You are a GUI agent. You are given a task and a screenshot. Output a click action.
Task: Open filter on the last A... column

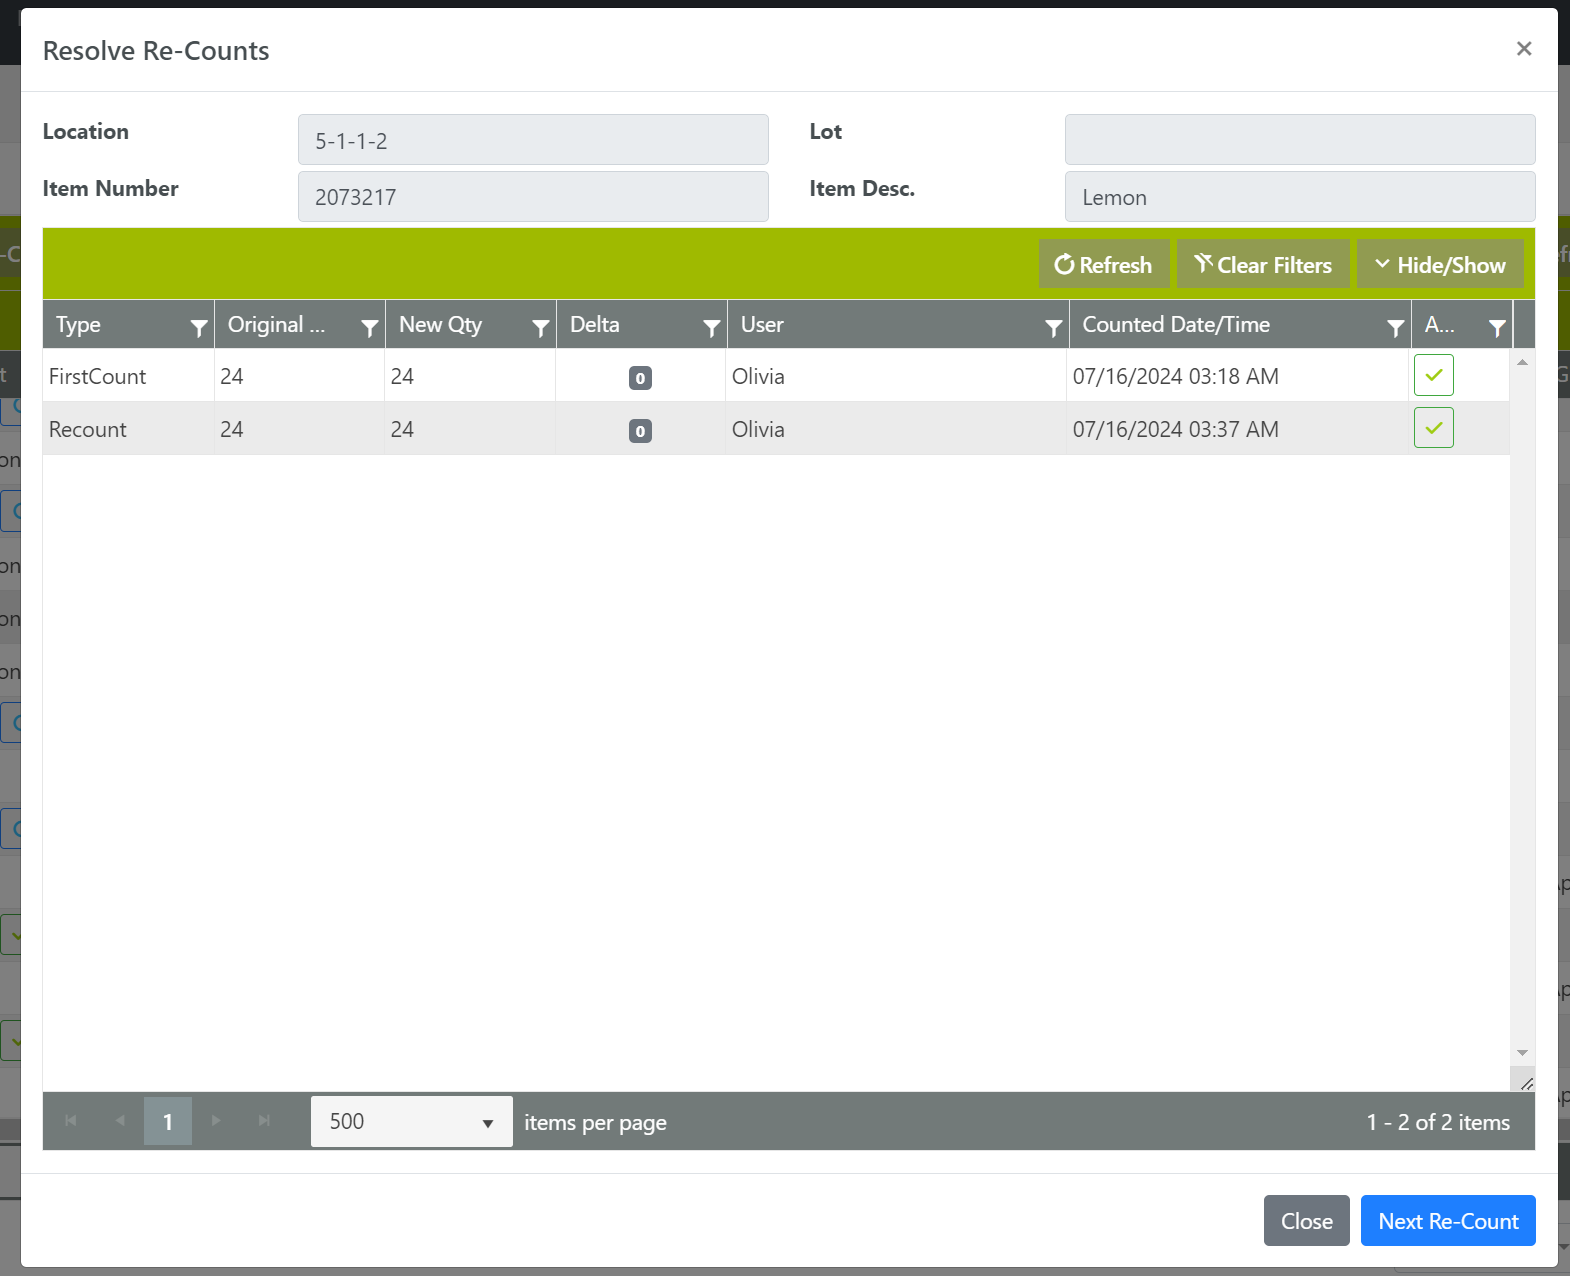(1497, 327)
